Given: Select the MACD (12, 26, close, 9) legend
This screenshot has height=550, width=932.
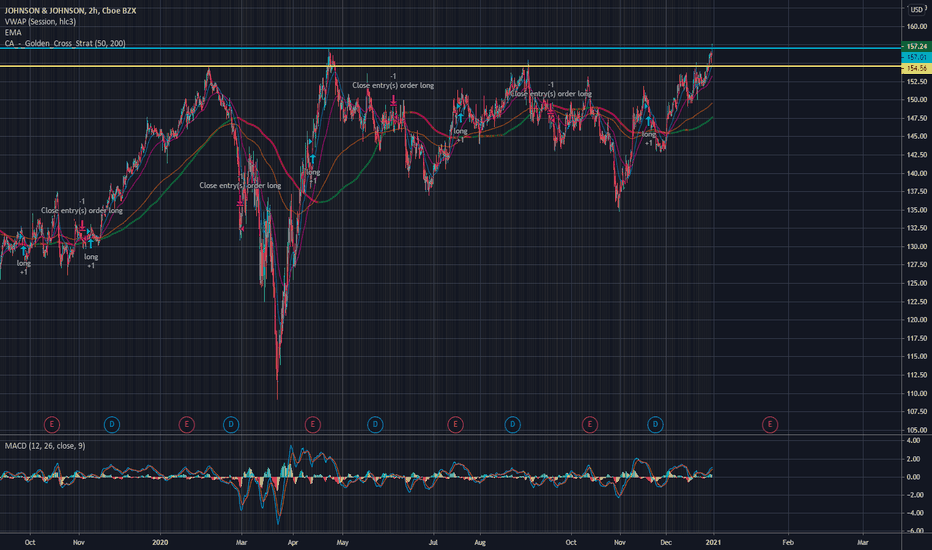Looking at the screenshot, I should pos(45,446).
